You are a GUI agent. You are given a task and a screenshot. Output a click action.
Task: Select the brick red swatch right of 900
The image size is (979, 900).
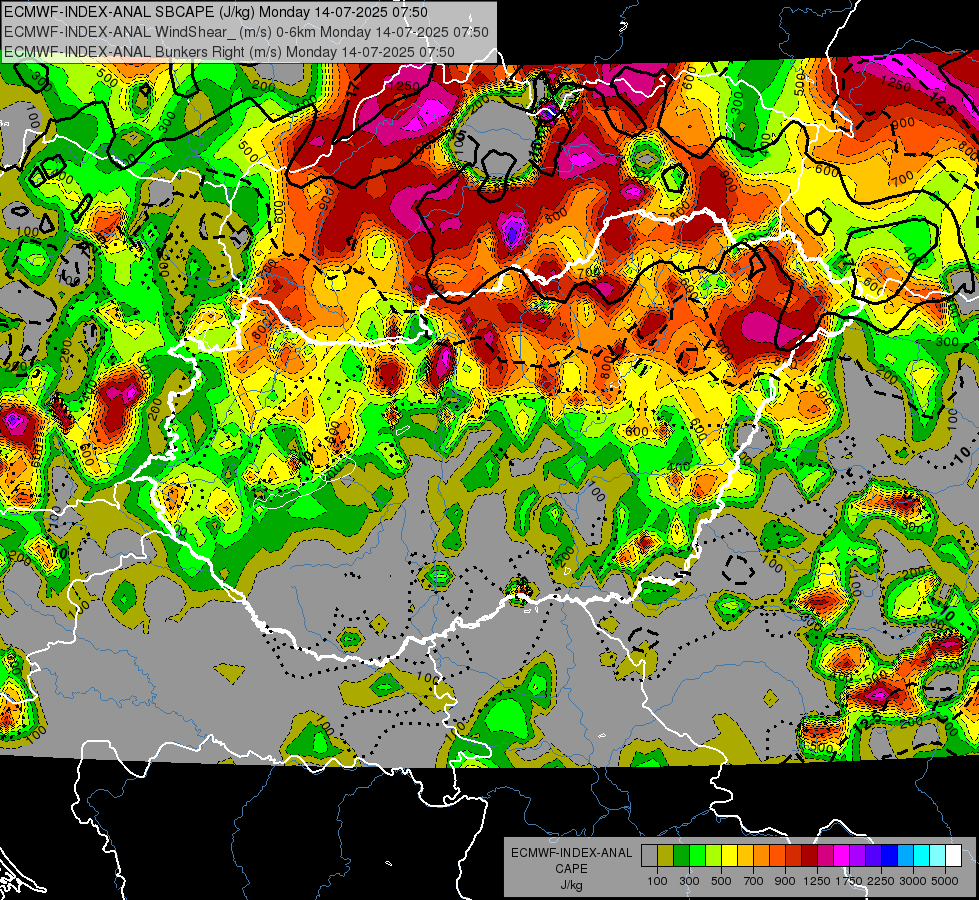[x=794, y=856]
